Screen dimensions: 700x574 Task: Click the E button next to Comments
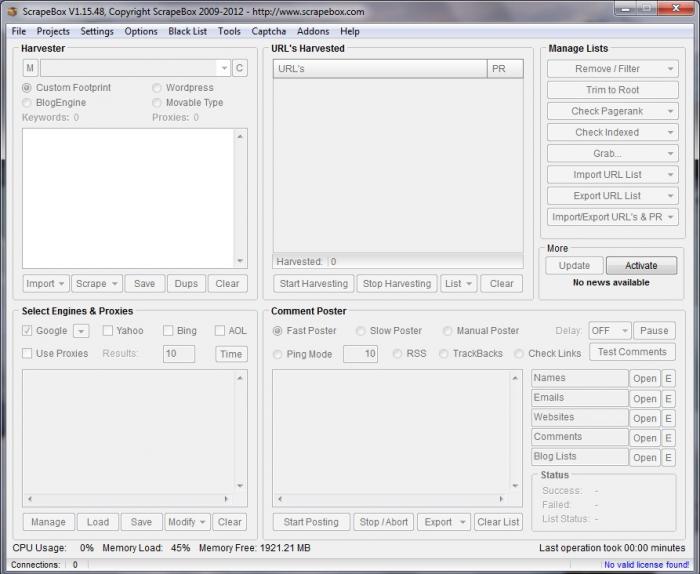click(668, 438)
